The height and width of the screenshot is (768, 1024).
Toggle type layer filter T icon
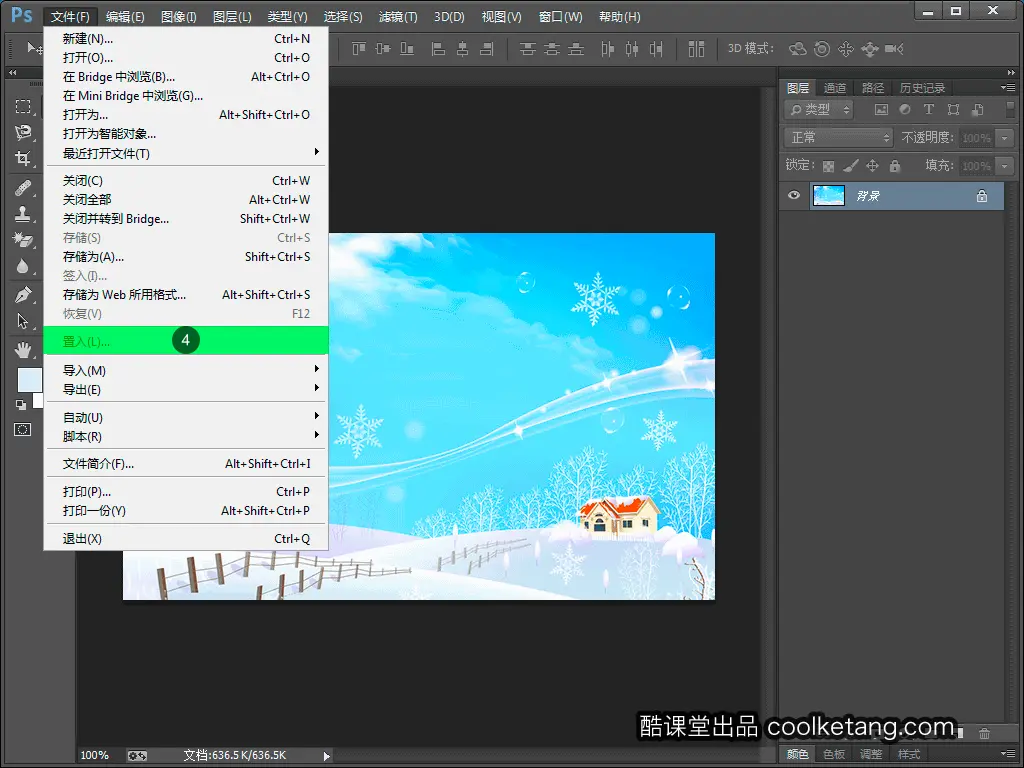(x=929, y=110)
